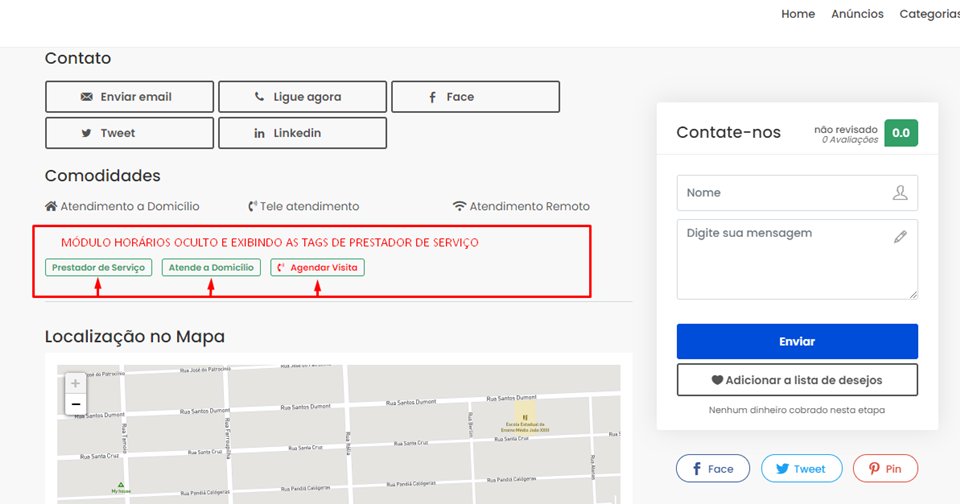Screen dimensions: 960x504
Task: Click the wifi icon beside Atendimento Remoto
Action: (x=459, y=206)
